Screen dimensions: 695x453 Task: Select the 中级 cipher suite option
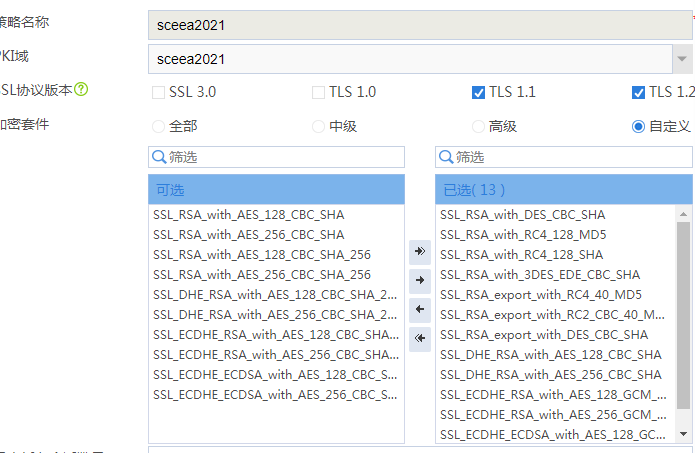318,126
